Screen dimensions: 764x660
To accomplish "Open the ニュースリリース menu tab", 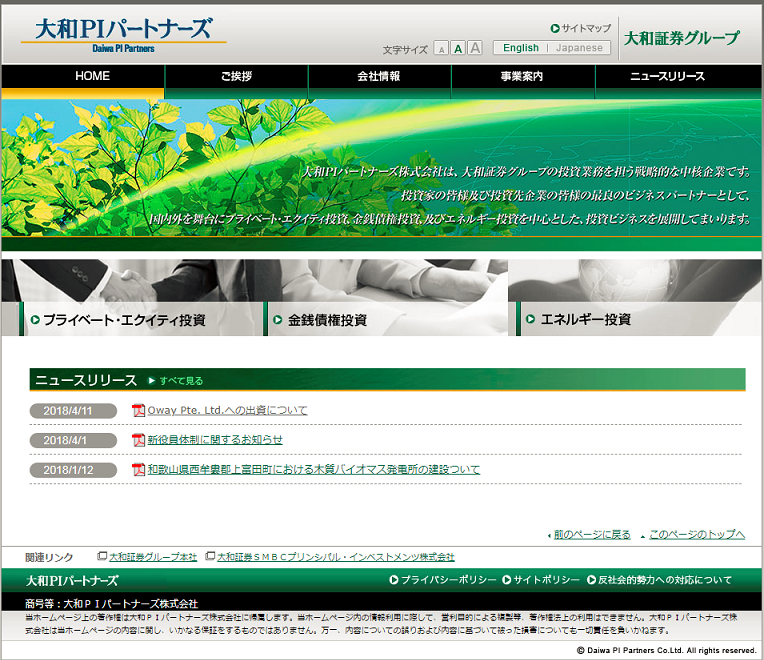I will pos(679,81).
